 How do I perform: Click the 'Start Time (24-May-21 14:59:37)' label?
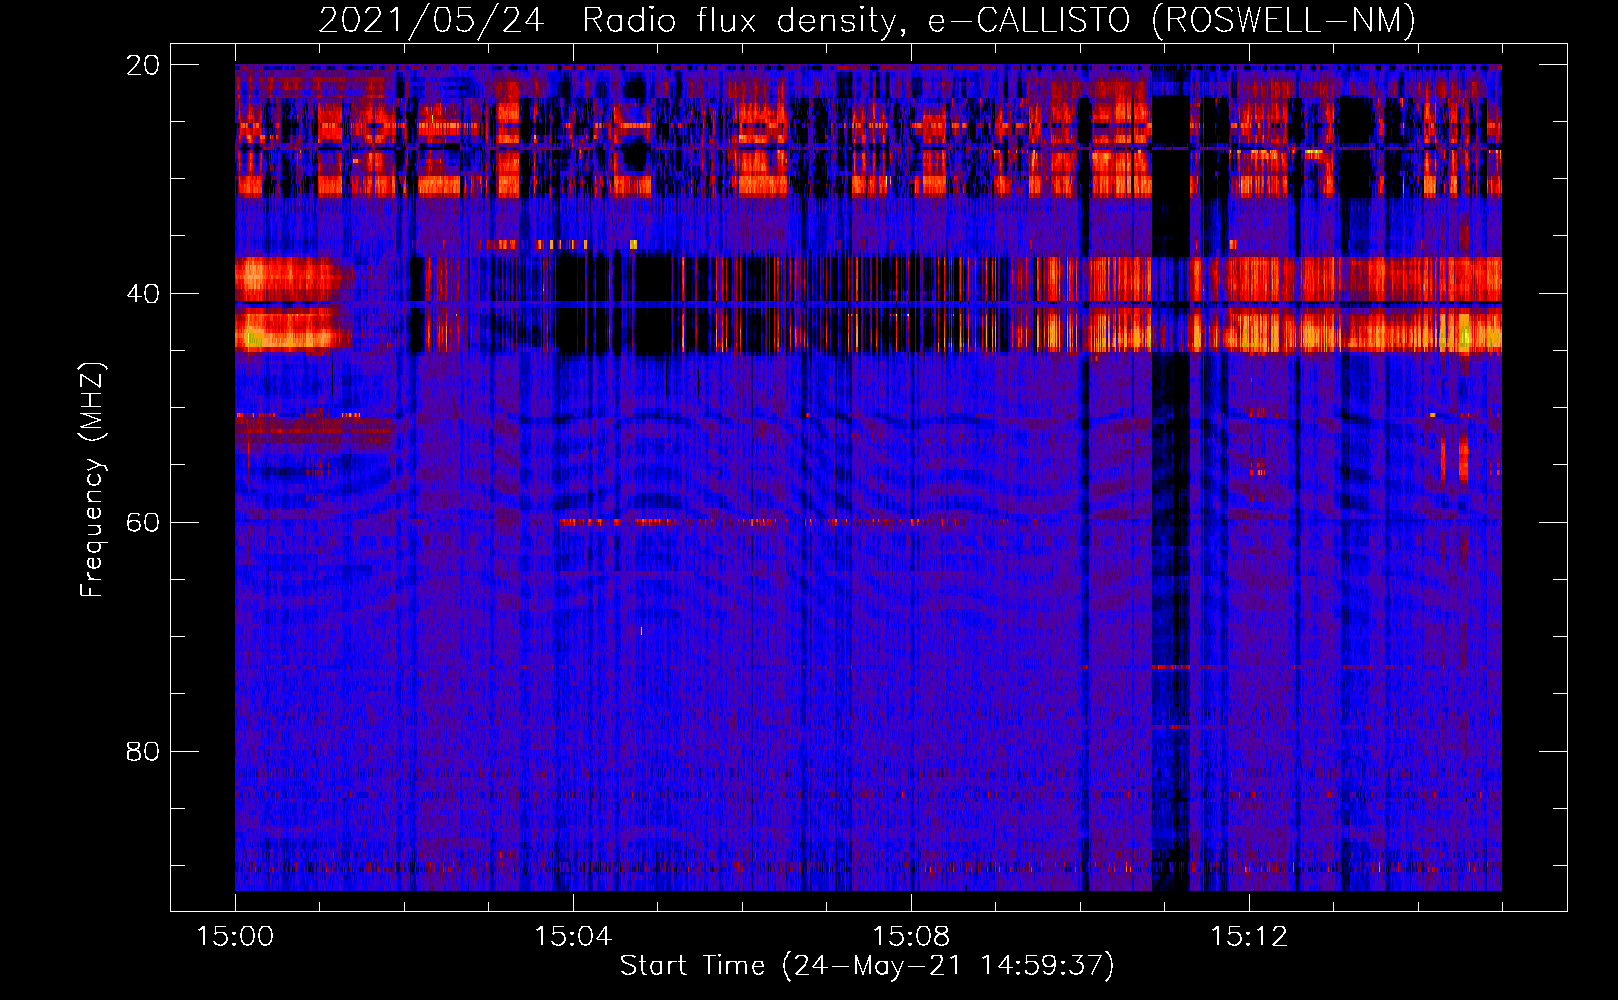click(x=867, y=966)
